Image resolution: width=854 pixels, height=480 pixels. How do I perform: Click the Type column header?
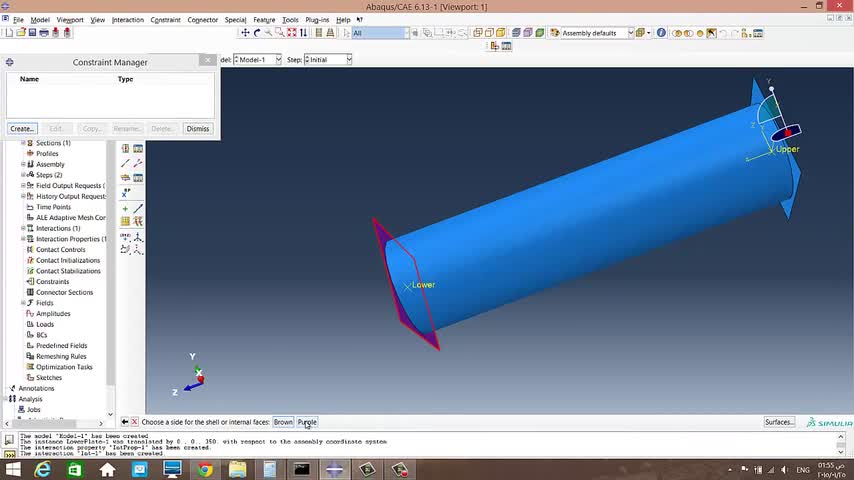125,79
